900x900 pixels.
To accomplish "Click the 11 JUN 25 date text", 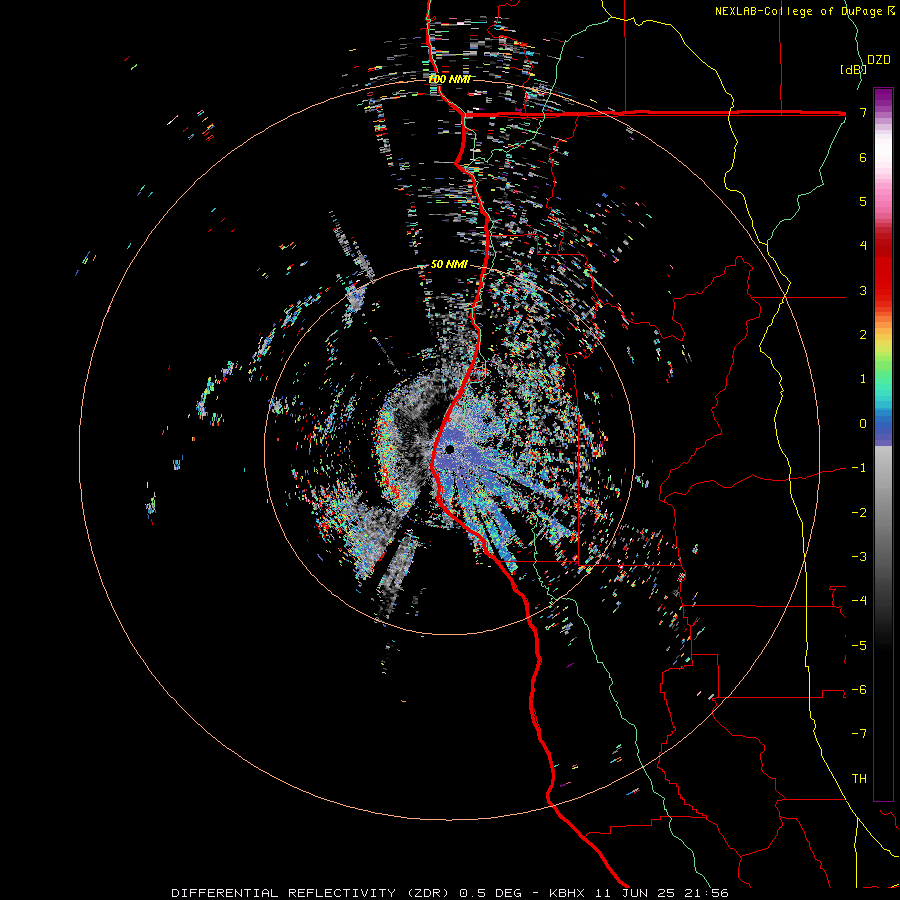I will (x=634, y=893).
